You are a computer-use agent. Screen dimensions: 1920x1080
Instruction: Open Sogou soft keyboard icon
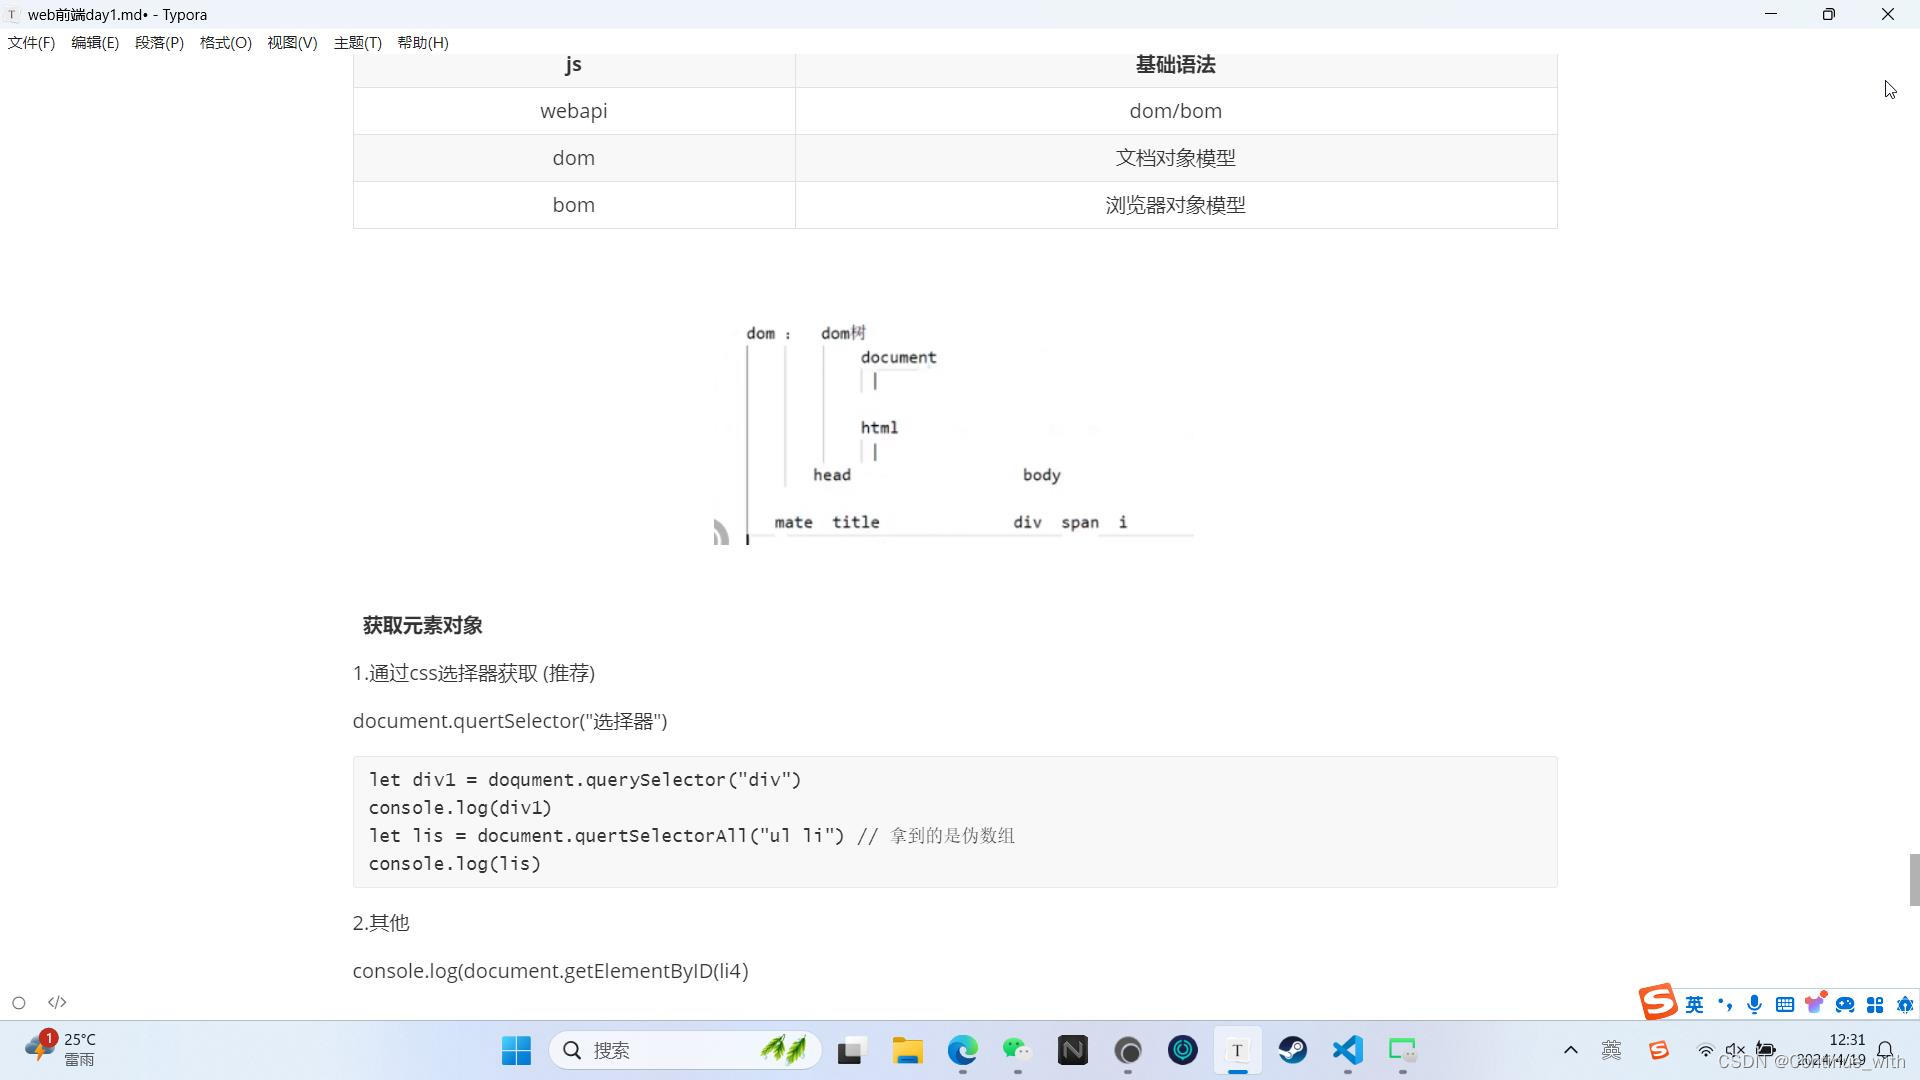[1784, 1005]
